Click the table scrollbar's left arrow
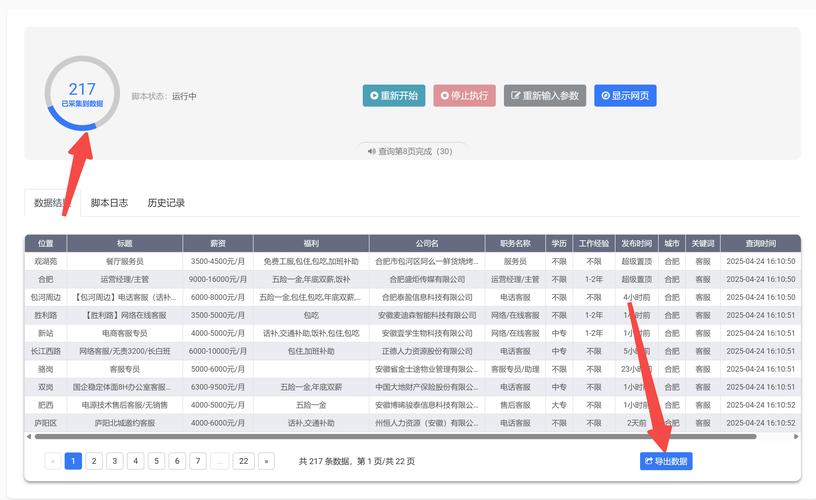The width and height of the screenshot is (816, 500). pos(29,436)
